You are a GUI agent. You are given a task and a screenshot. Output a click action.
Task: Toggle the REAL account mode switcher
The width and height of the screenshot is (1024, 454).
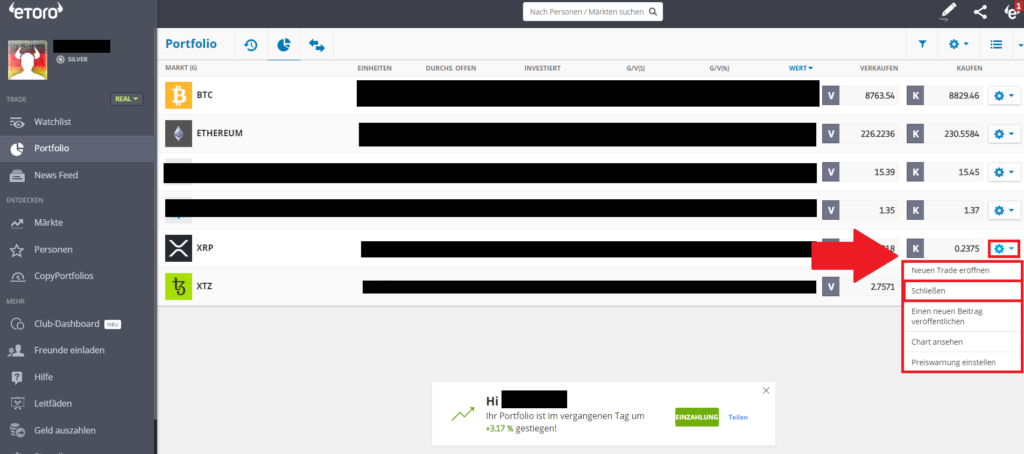point(127,99)
